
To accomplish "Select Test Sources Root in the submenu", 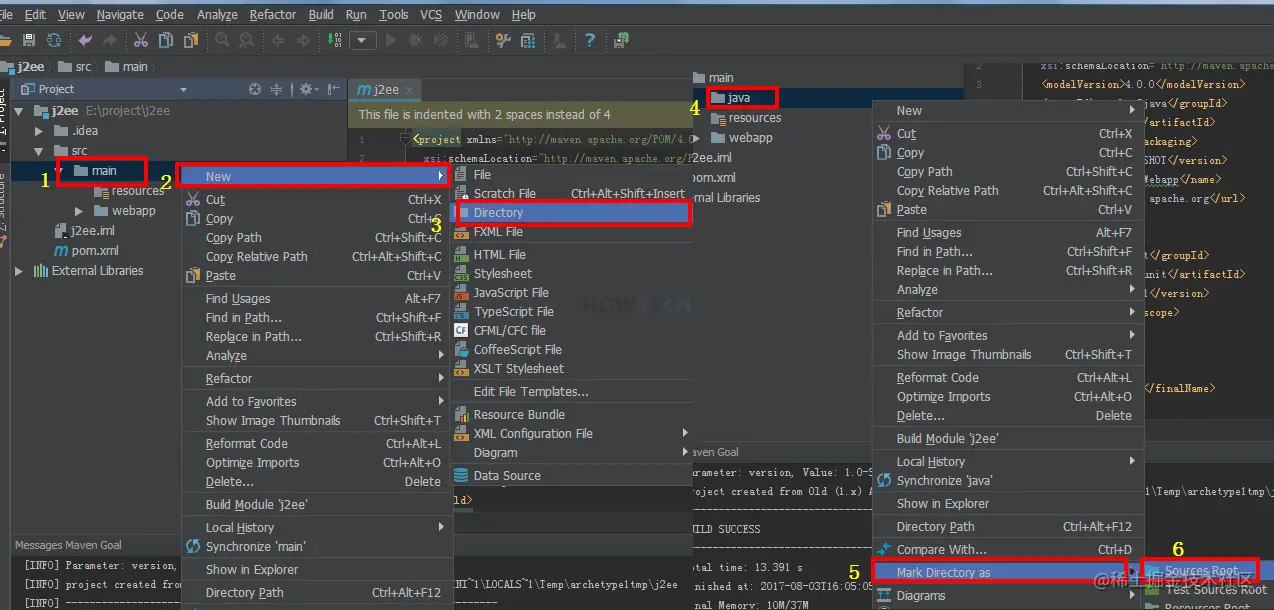I will 1208,590.
